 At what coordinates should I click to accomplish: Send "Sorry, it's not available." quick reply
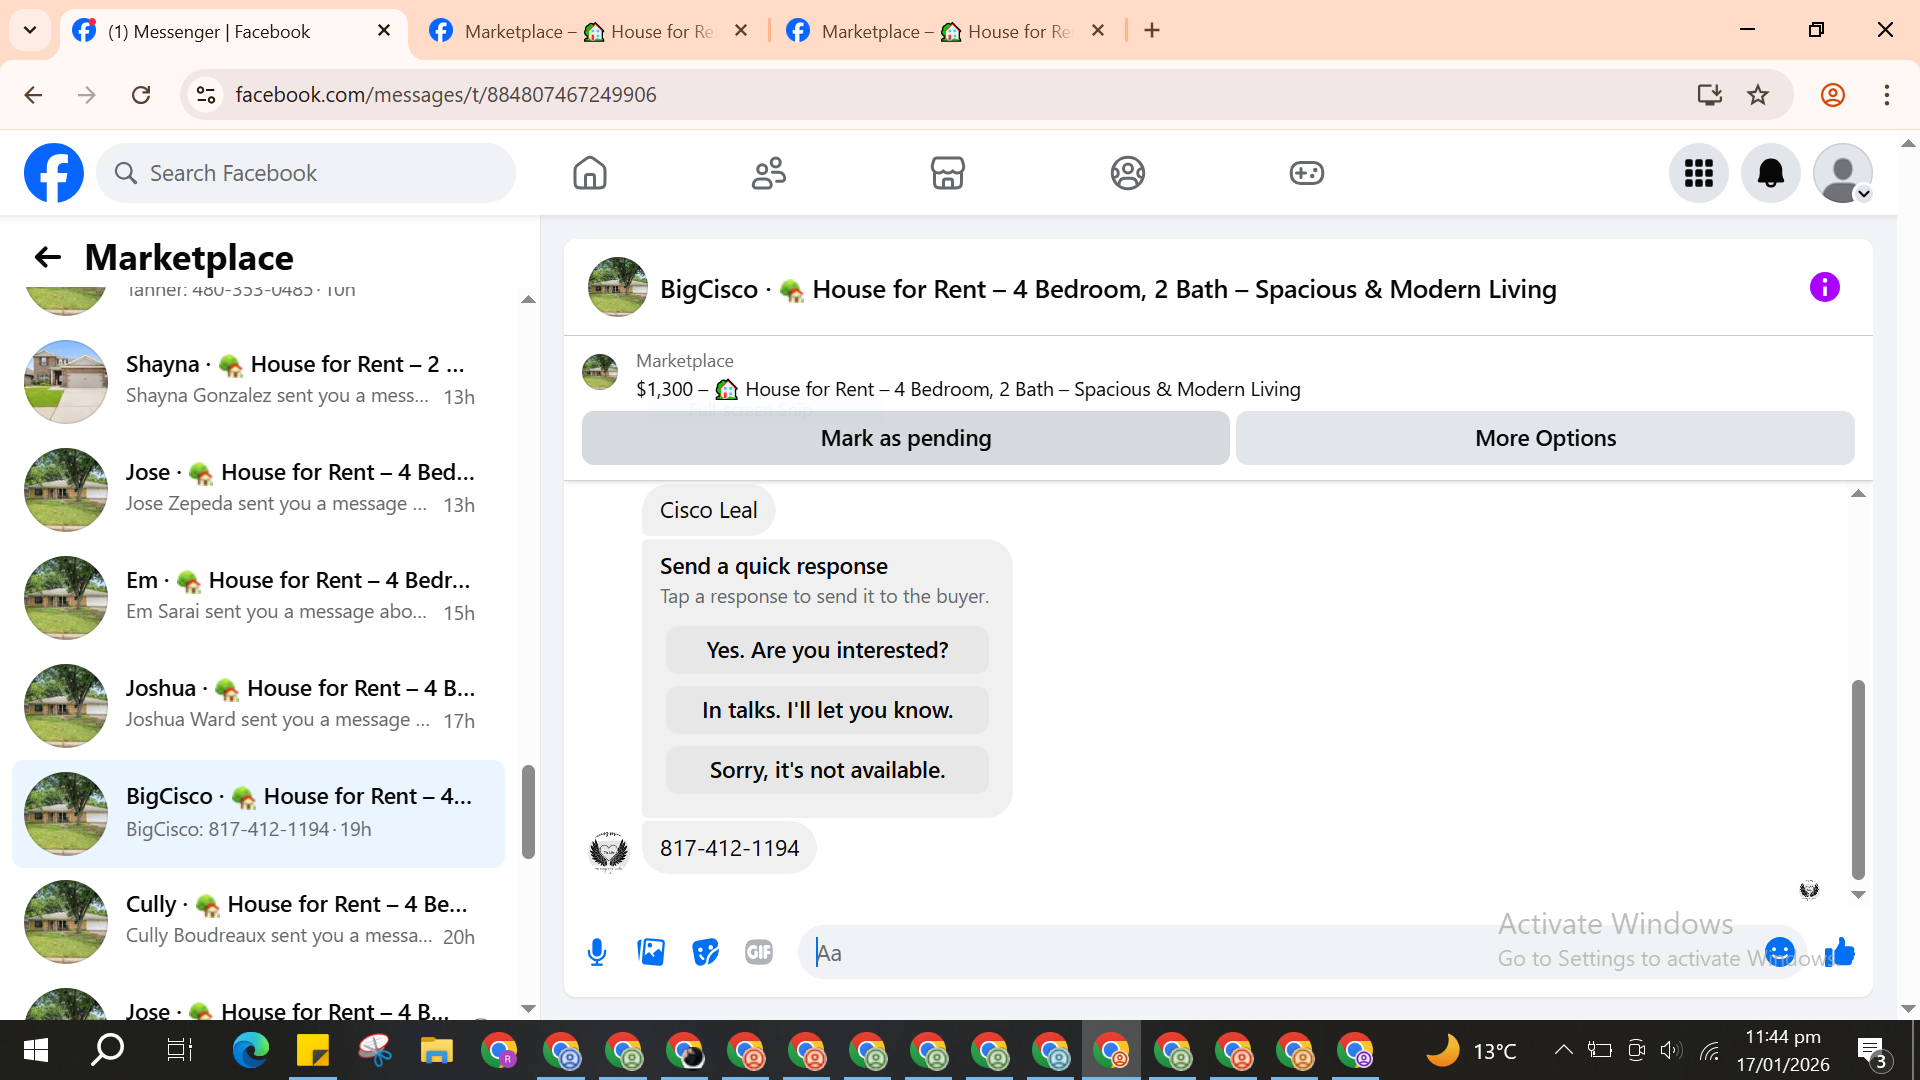click(x=827, y=770)
